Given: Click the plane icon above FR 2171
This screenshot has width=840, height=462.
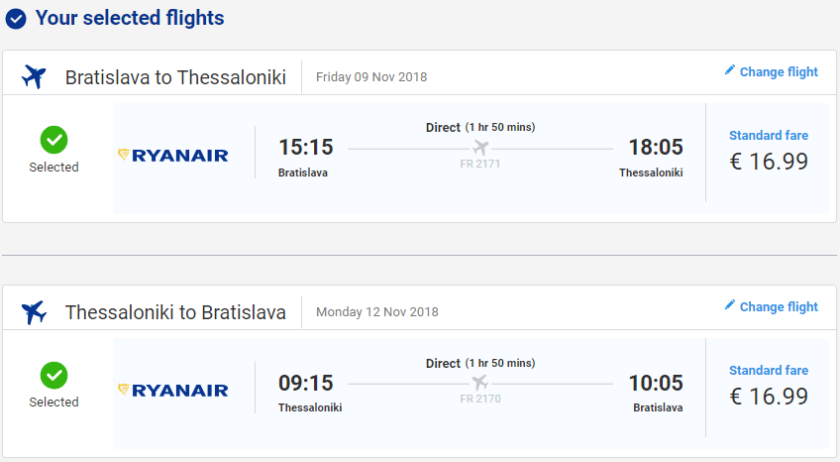Looking at the screenshot, I should [480, 148].
